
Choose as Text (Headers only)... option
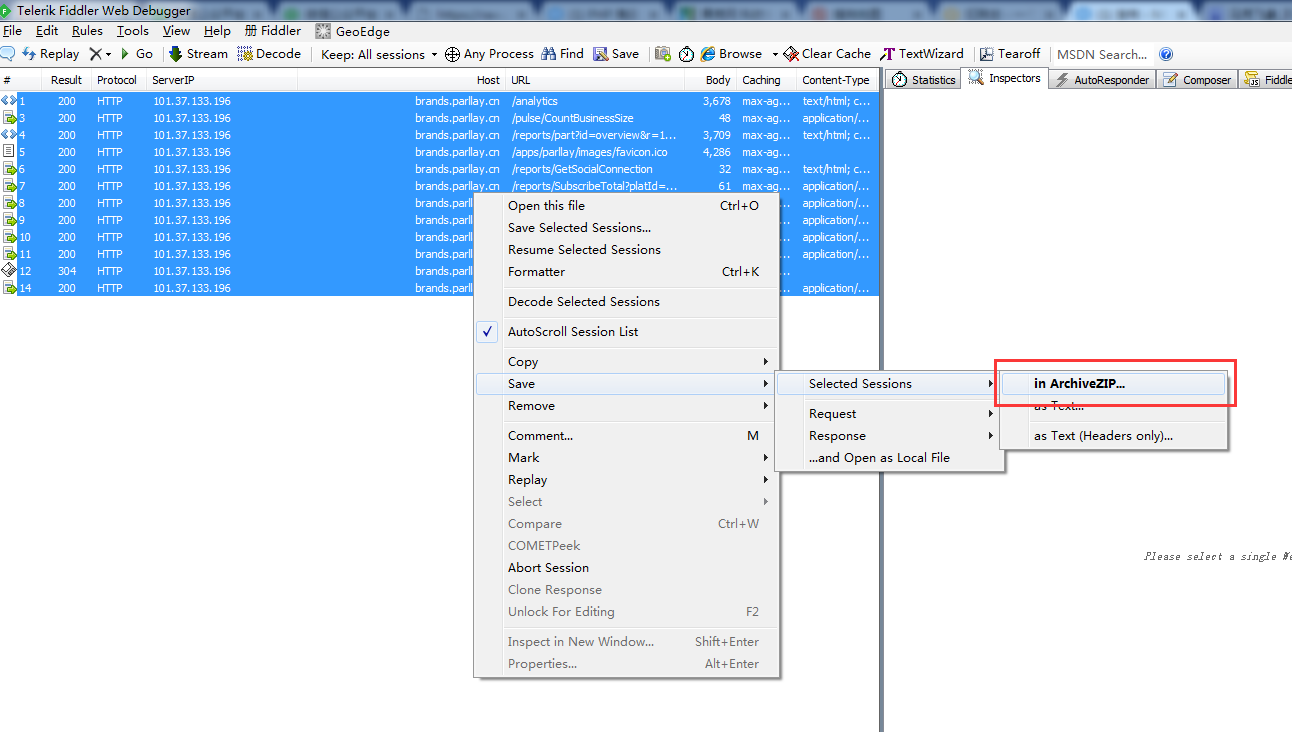1114,436
